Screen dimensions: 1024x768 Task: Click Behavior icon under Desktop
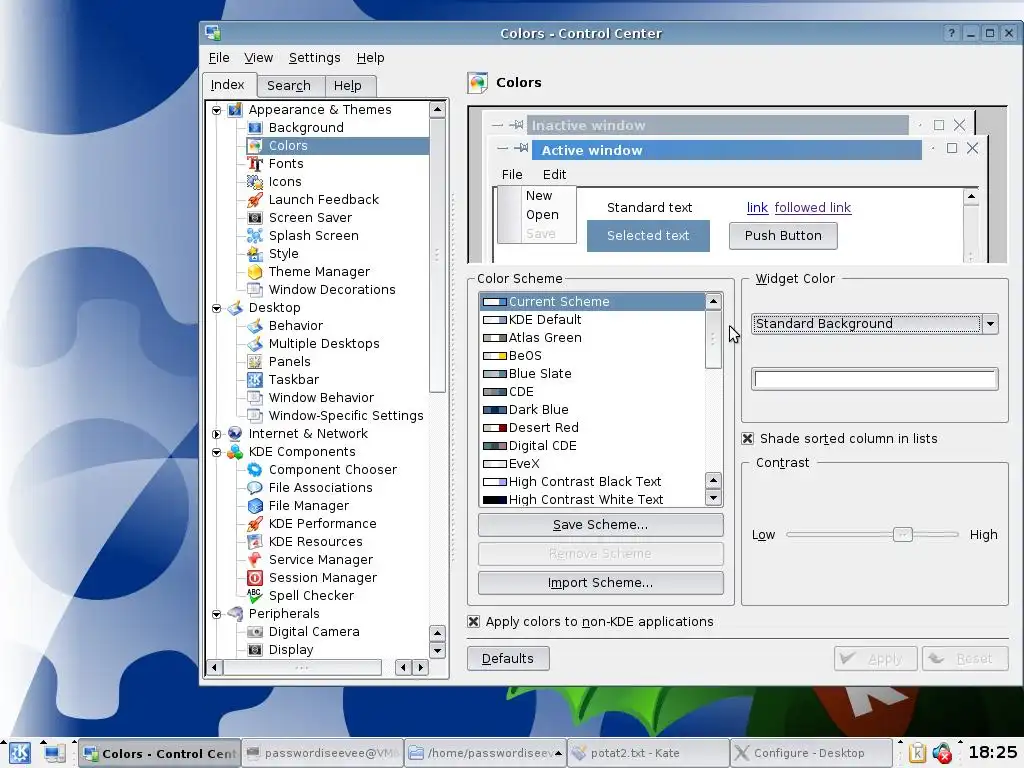(255, 325)
